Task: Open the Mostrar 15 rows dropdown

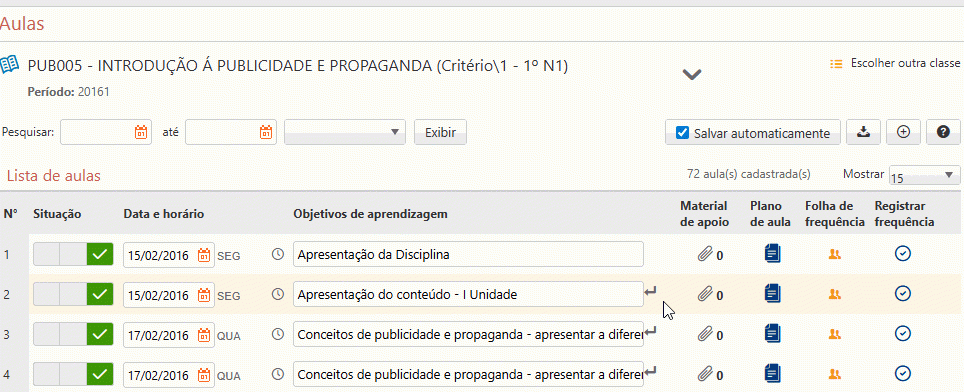Action: point(925,175)
